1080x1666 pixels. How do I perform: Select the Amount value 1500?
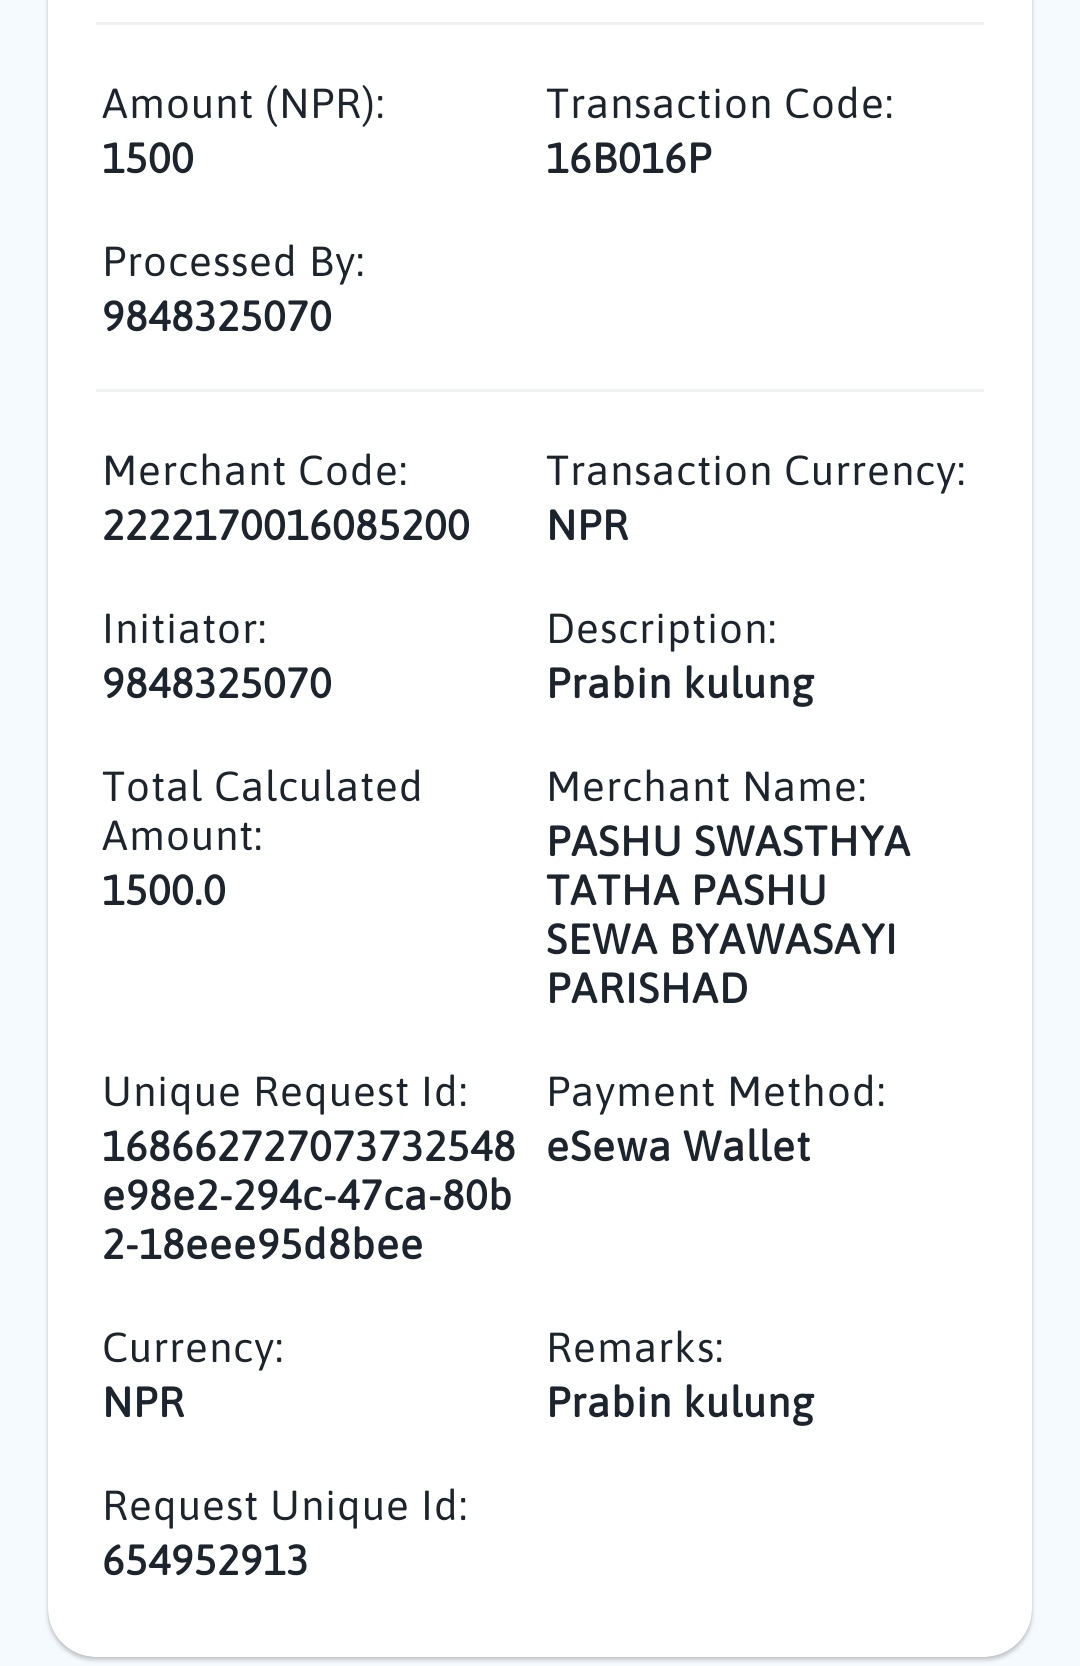coord(148,159)
